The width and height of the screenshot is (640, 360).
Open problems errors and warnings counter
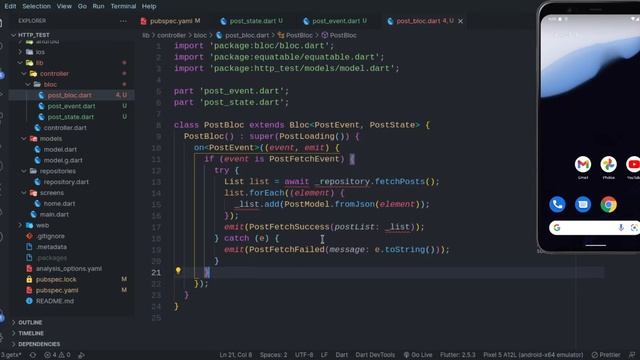click(57, 355)
